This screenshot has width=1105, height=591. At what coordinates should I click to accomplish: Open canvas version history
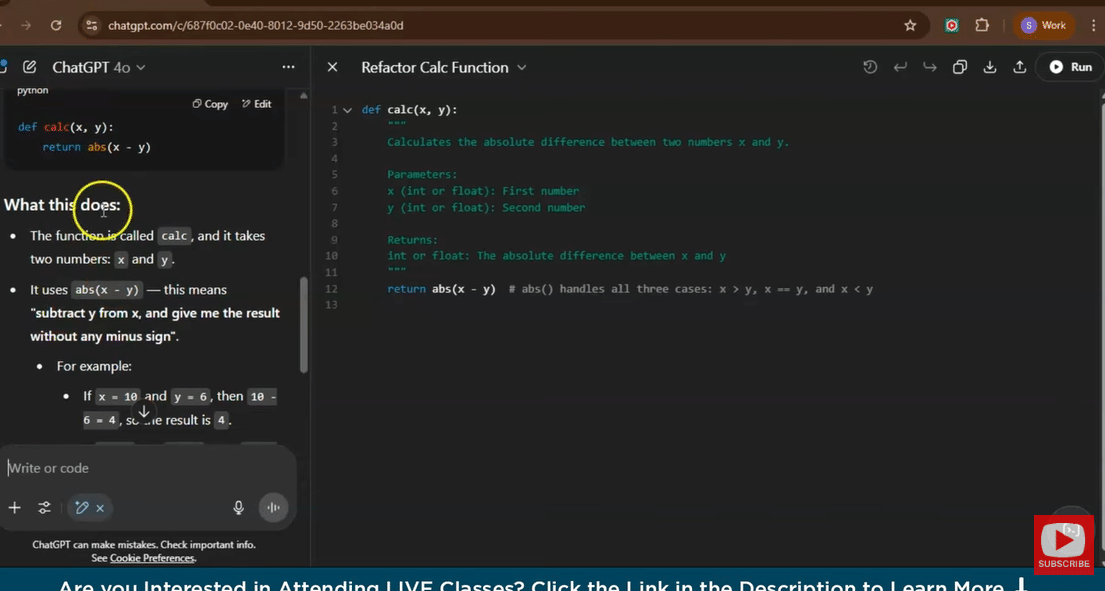click(870, 67)
